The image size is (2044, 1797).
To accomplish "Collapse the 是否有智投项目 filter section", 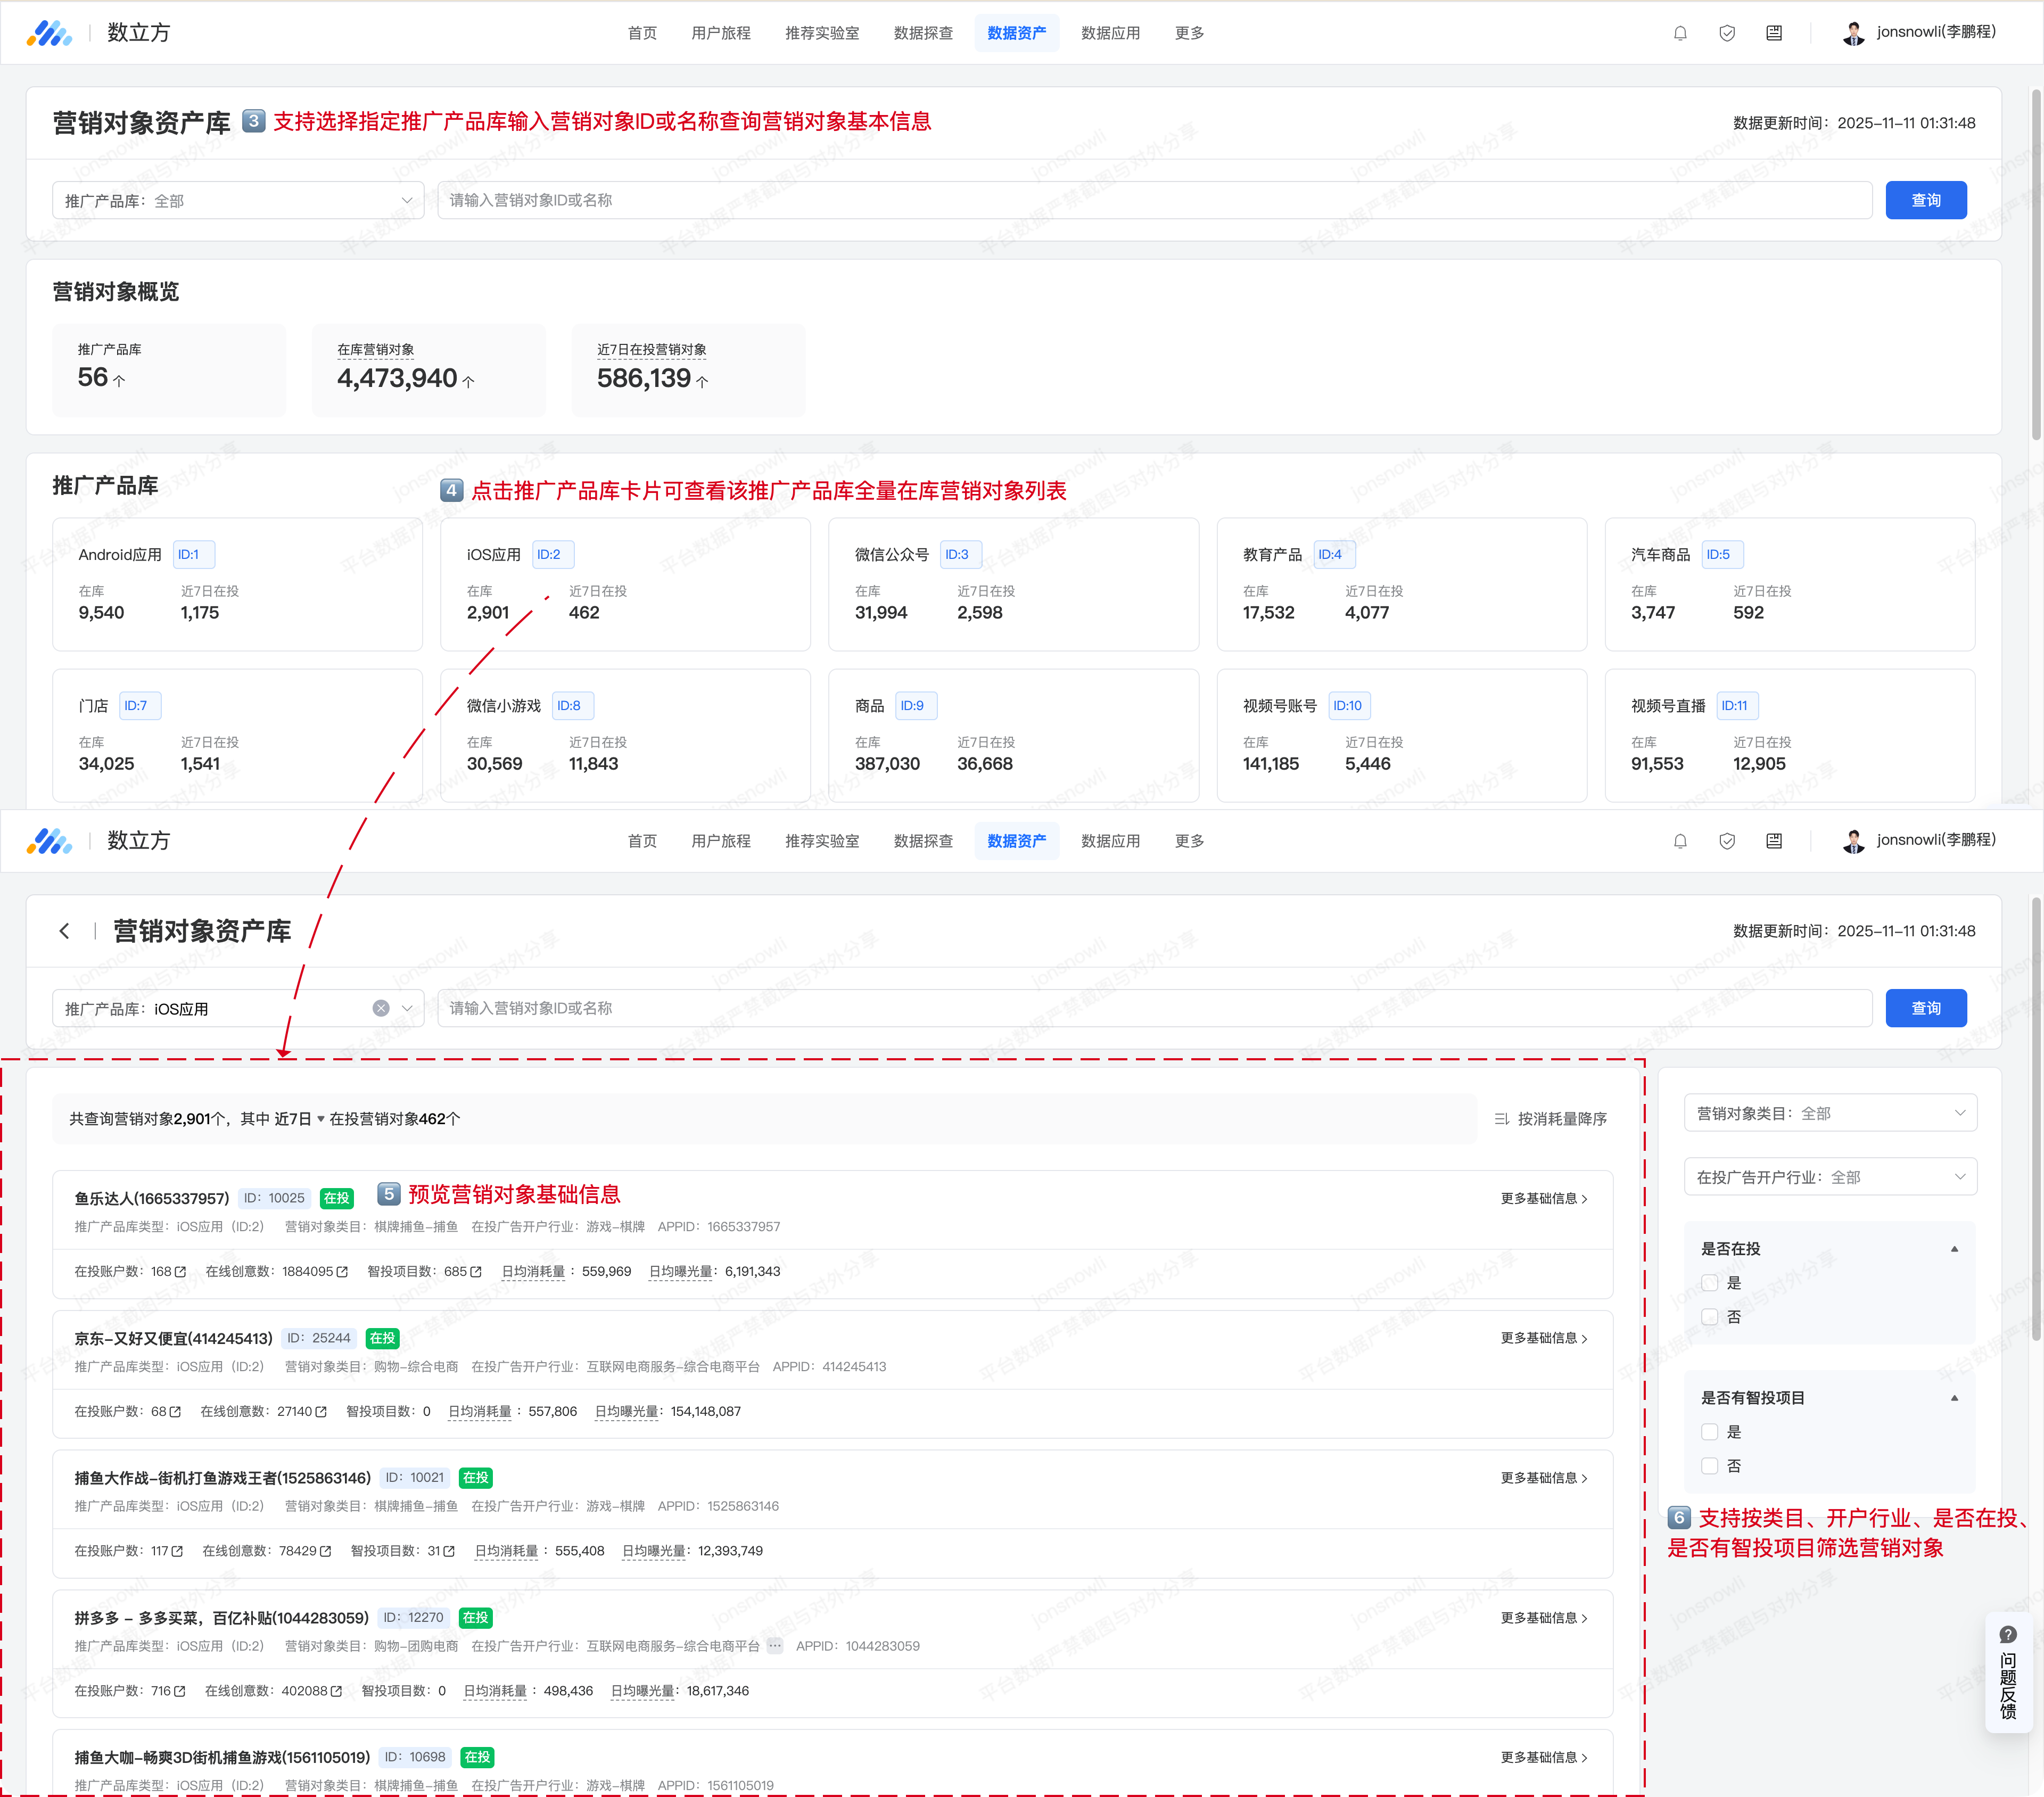I will [1954, 1398].
